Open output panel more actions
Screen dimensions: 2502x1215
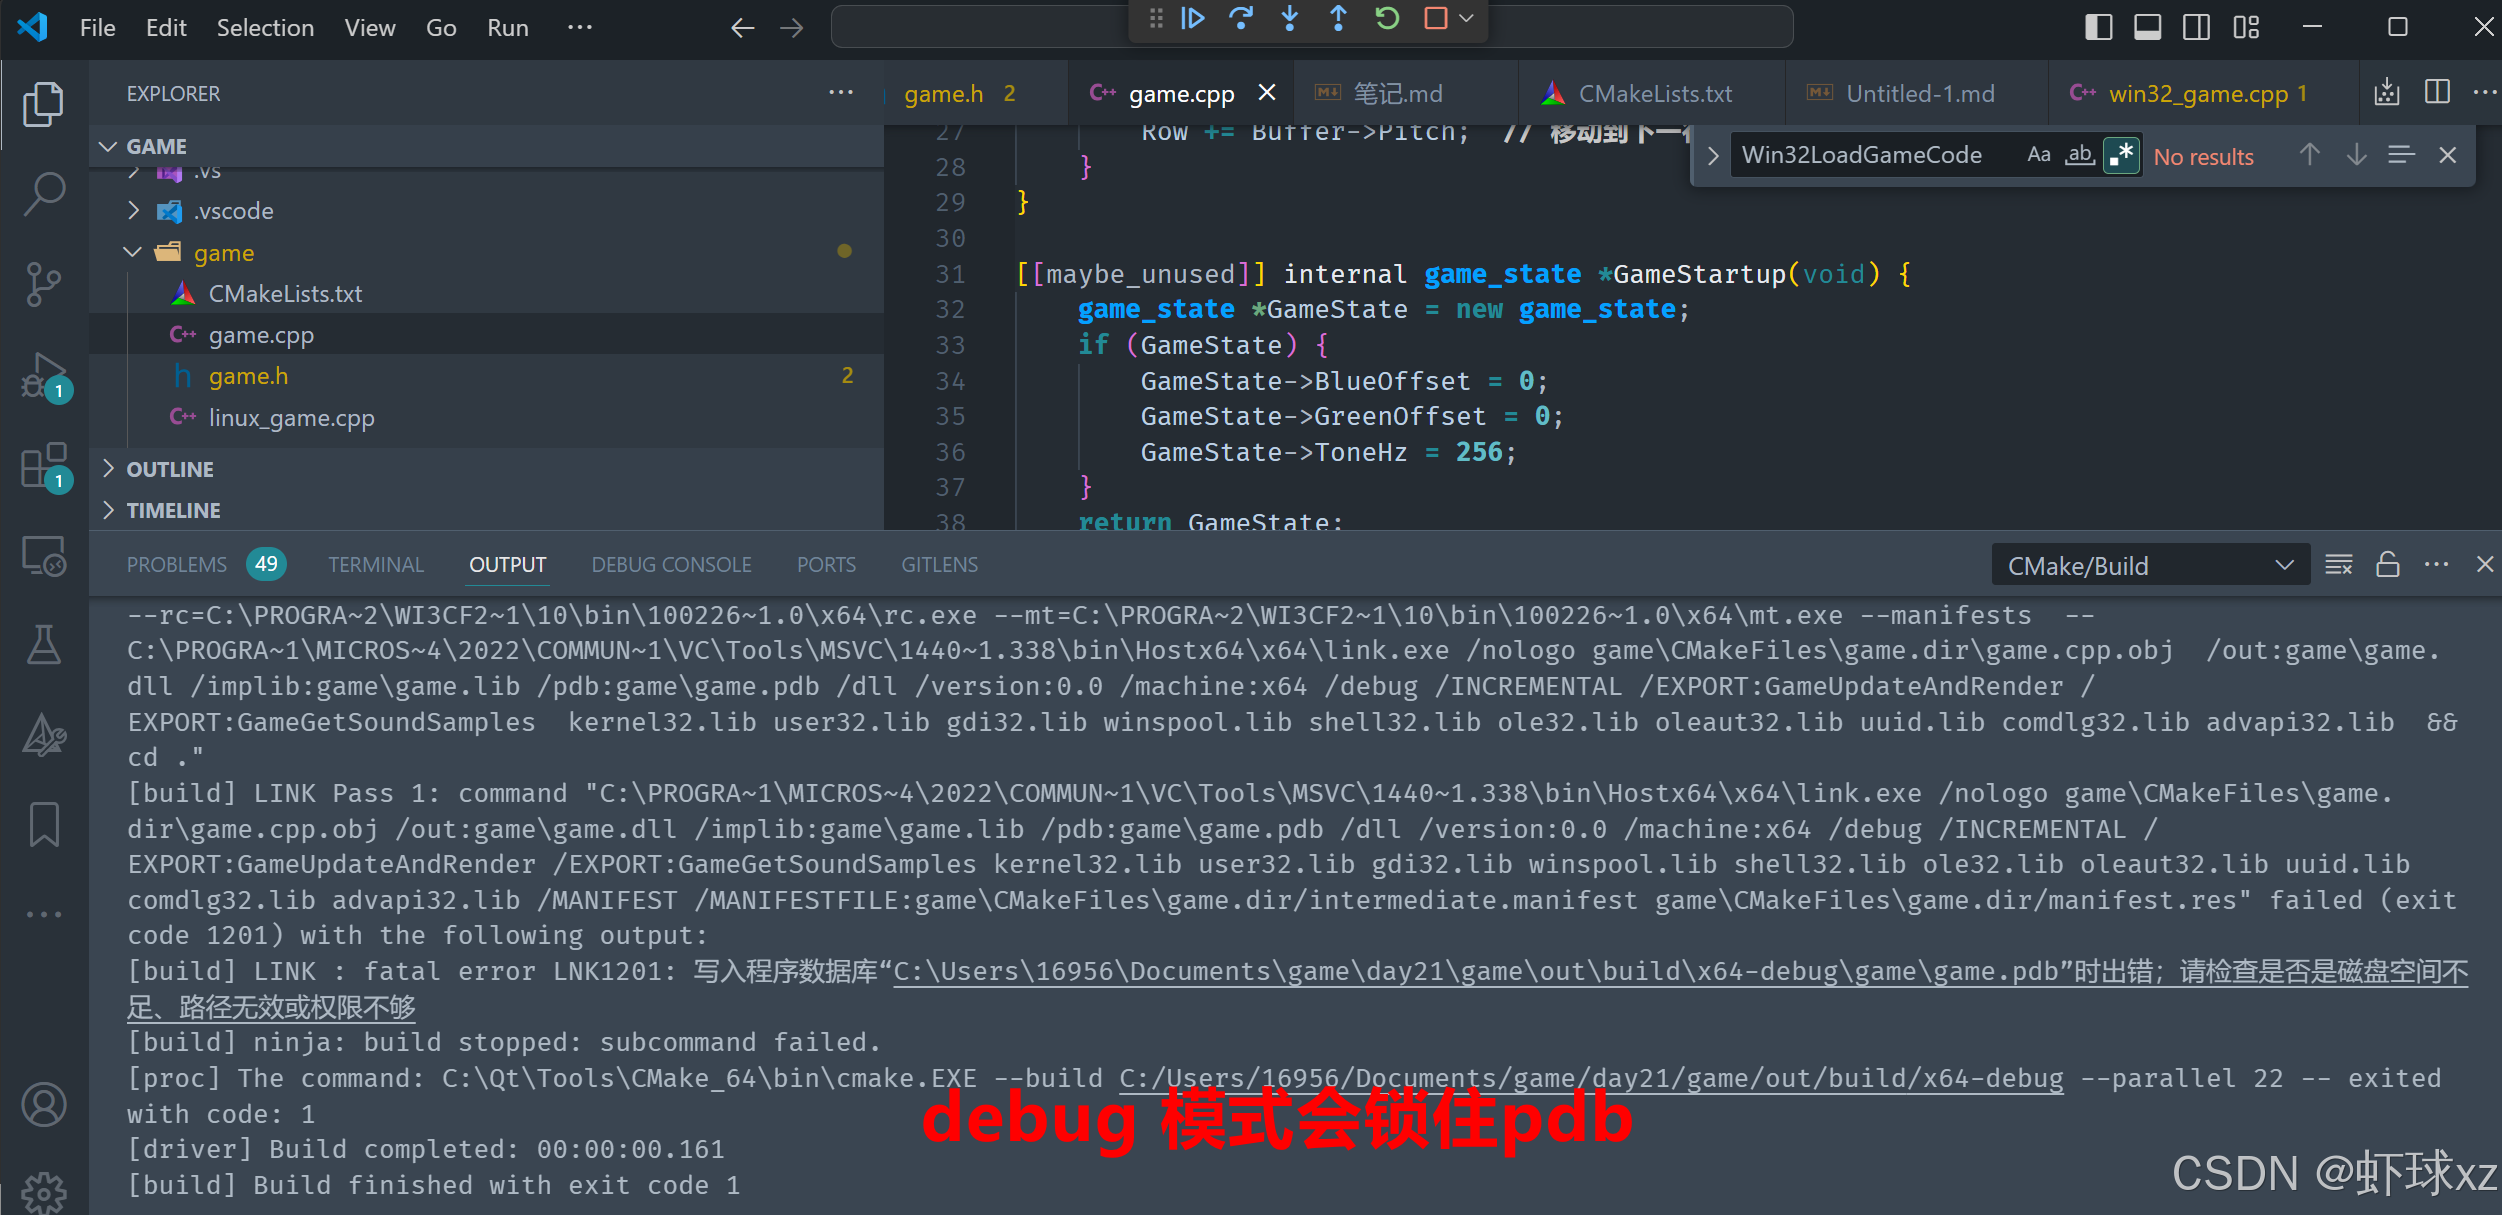[x=2437, y=565]
